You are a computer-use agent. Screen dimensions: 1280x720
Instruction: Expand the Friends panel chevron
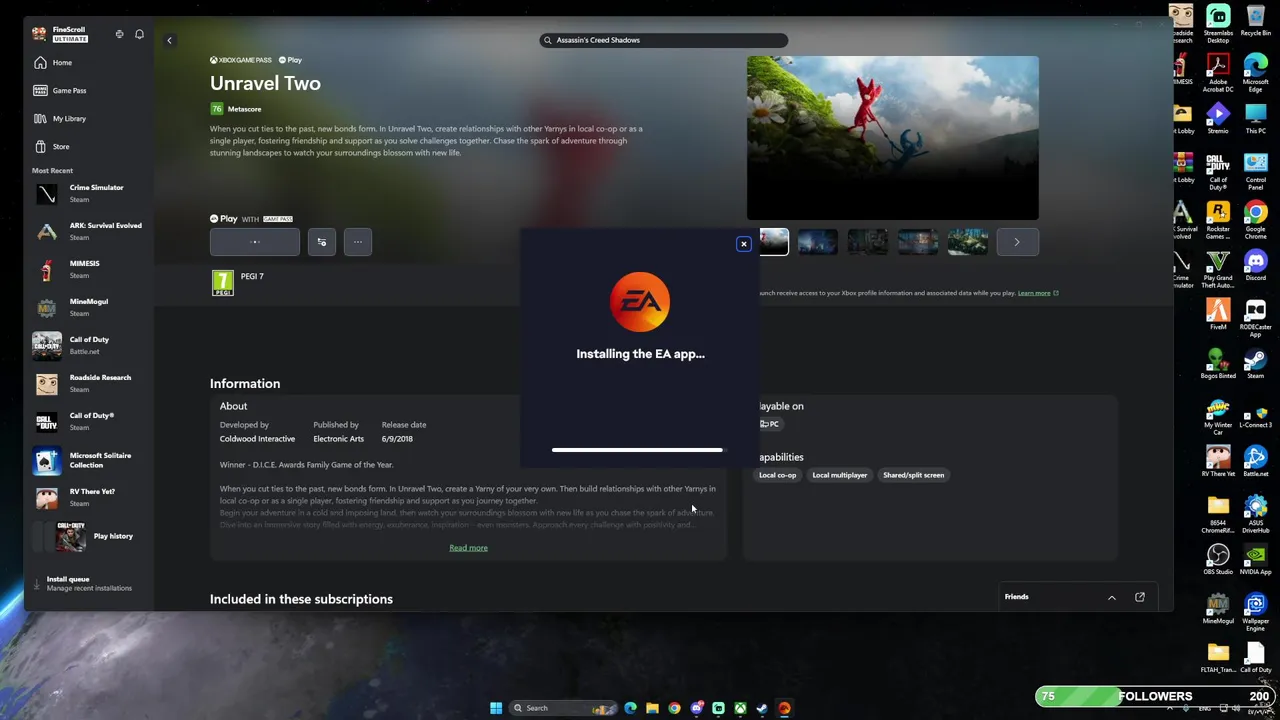(1111, 597)
